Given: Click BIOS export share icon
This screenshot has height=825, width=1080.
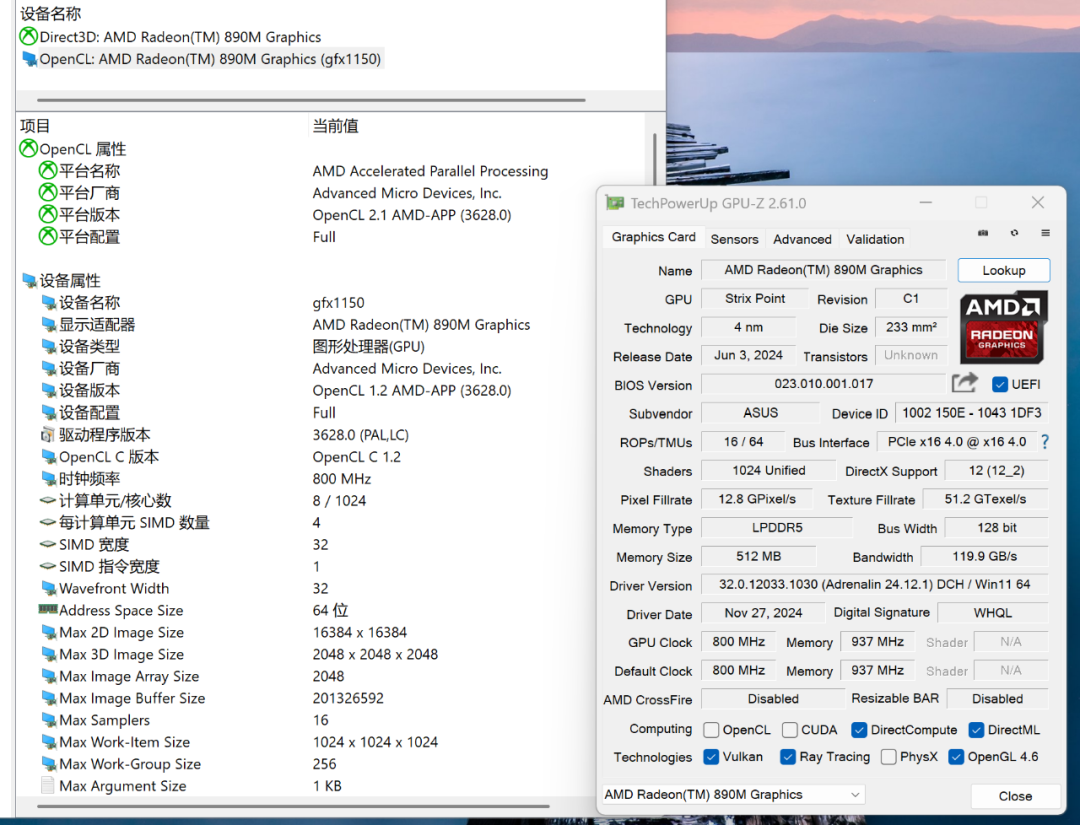Looking at the screenshot, I should [964, 383].
